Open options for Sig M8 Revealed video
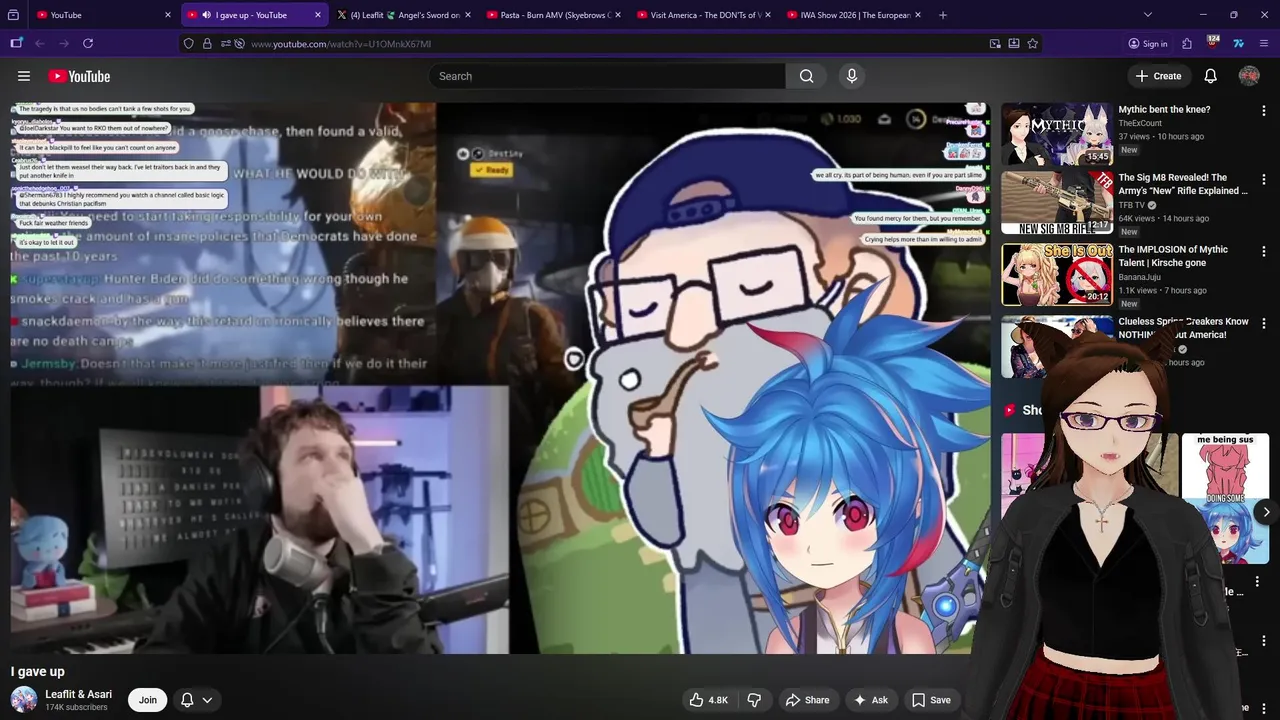This screenshot has width=1280, height=720. tap(1264, 179)
